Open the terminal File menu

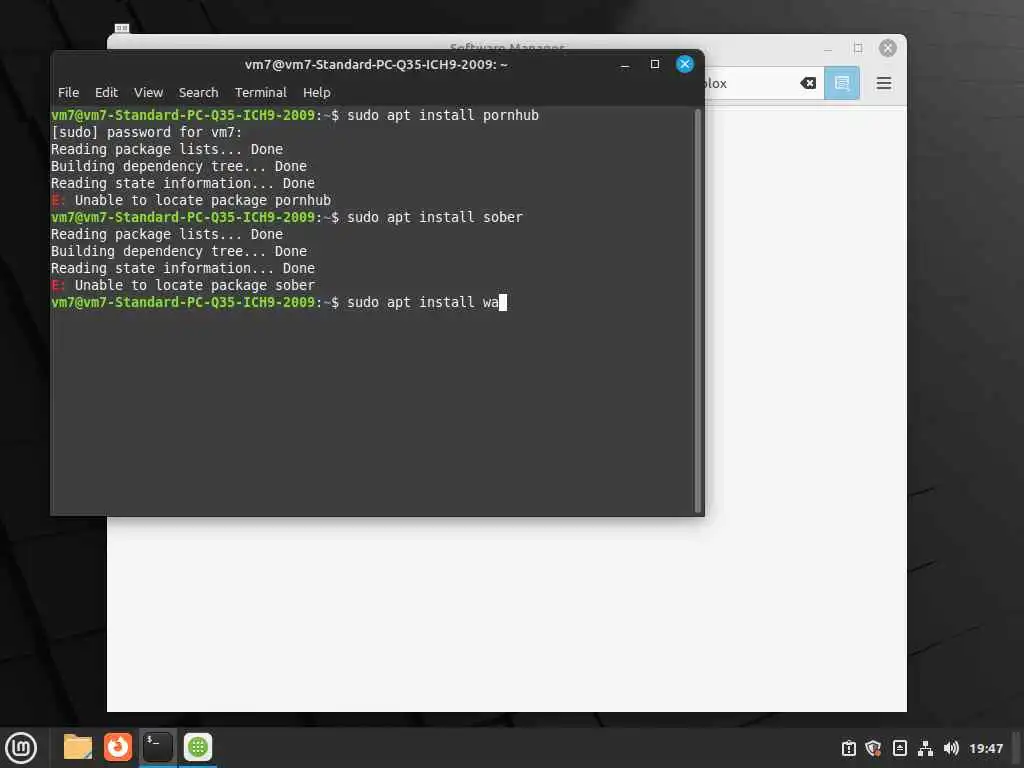click(x=68, y=92)
